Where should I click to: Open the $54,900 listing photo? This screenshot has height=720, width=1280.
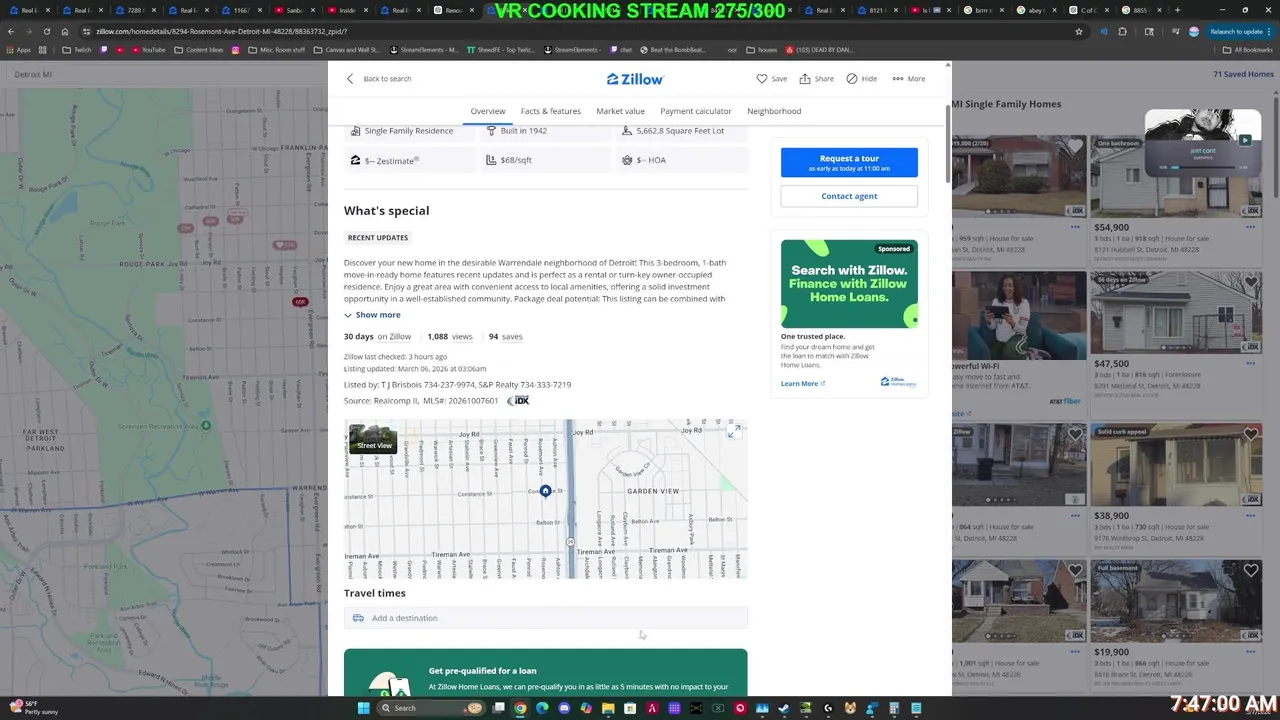1176,177
